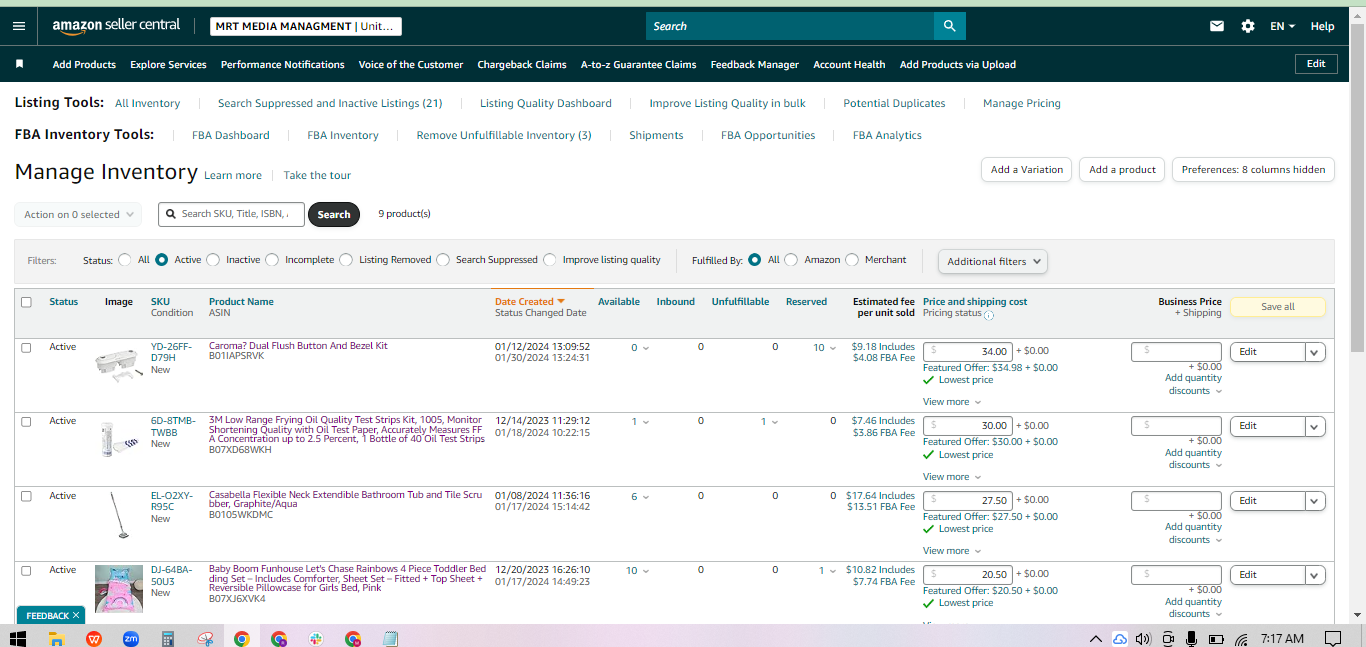Select the Listing Removed status filter

point(346,260)
